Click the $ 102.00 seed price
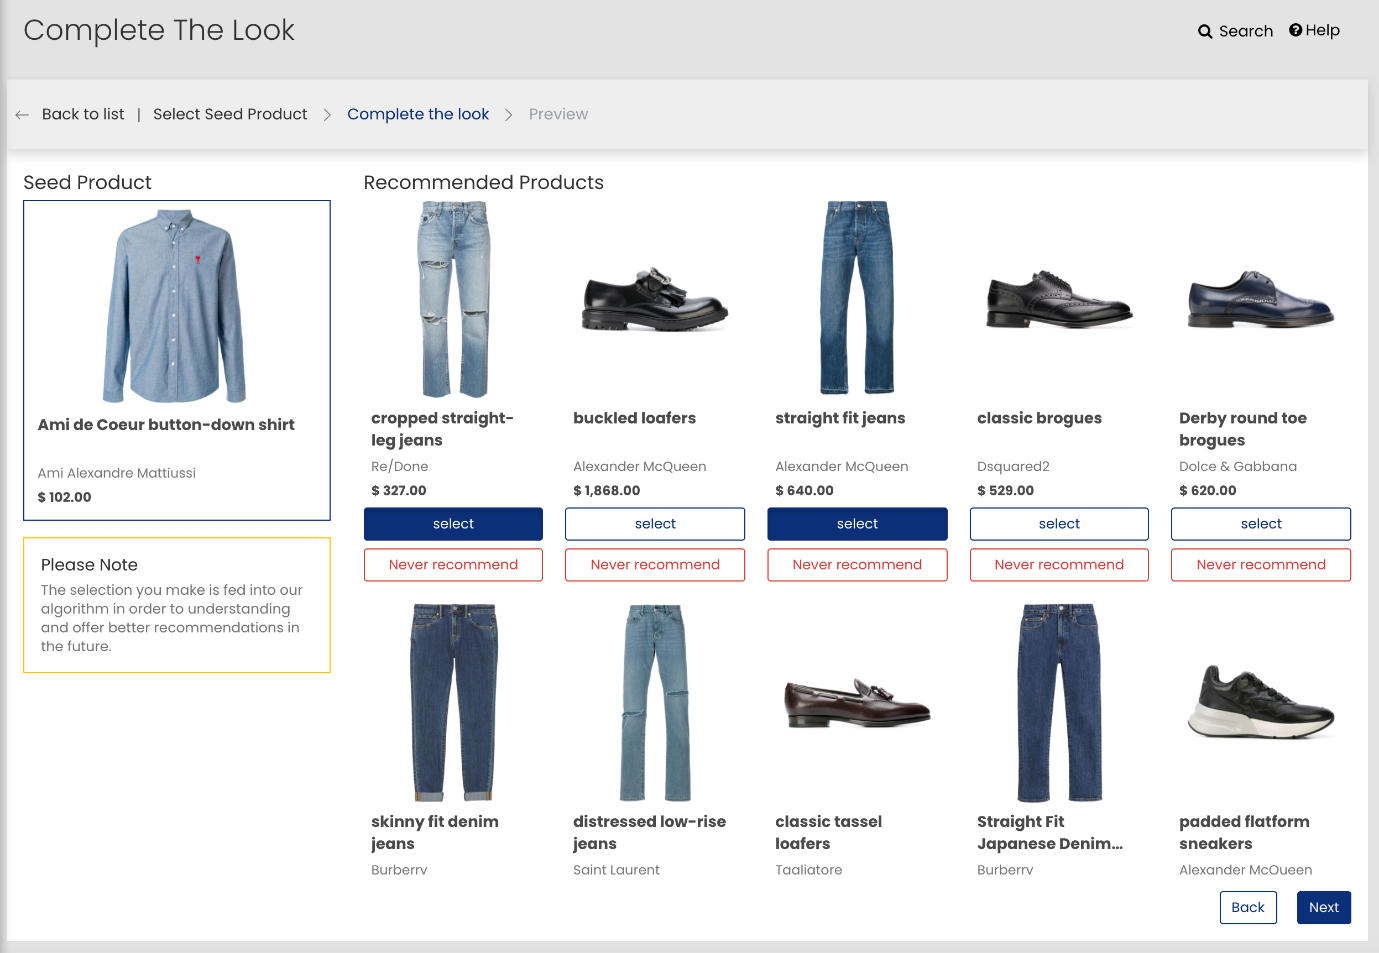 pyautogui.click(x=64, y=497)
